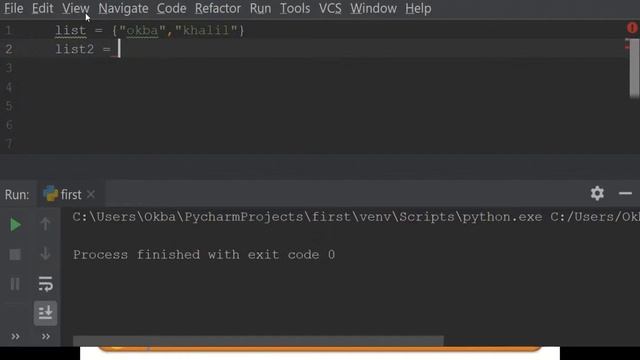Open the Help menu

418,8
